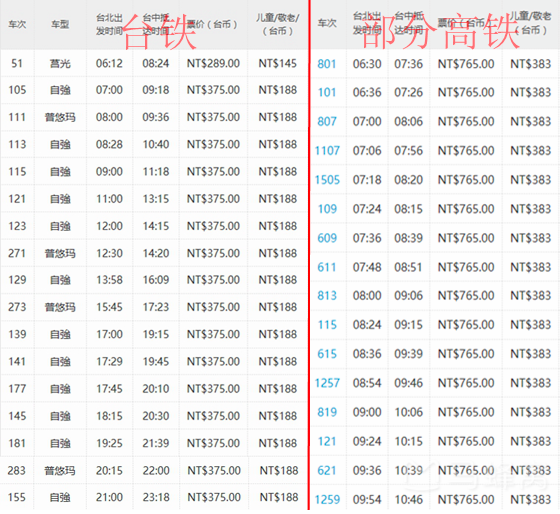Click train number 181 cell
Image resolution: width=560 pixels, height=514 pixels.
pyautogui.click(x=17, y=444)
